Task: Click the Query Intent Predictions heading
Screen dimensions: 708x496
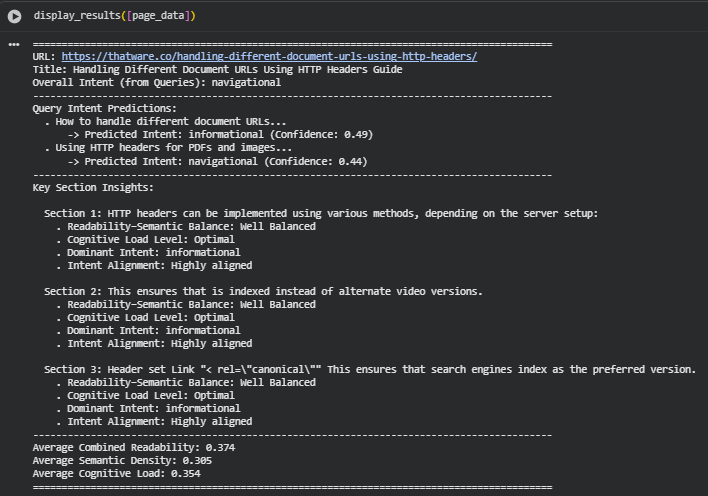Action: (x=104, y=108)
